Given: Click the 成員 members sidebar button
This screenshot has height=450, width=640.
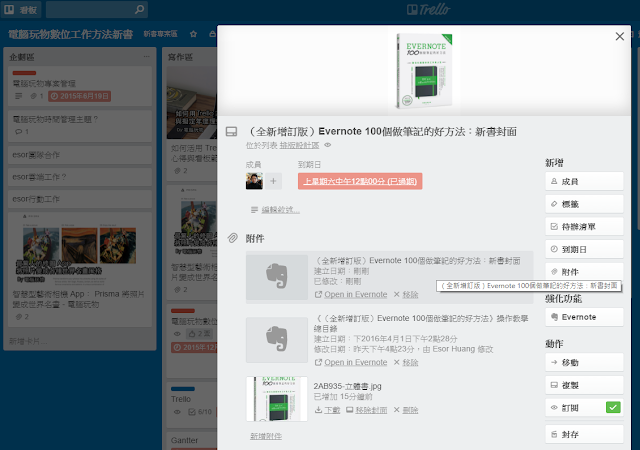Looking at the screenshot, I should [584, 181].
